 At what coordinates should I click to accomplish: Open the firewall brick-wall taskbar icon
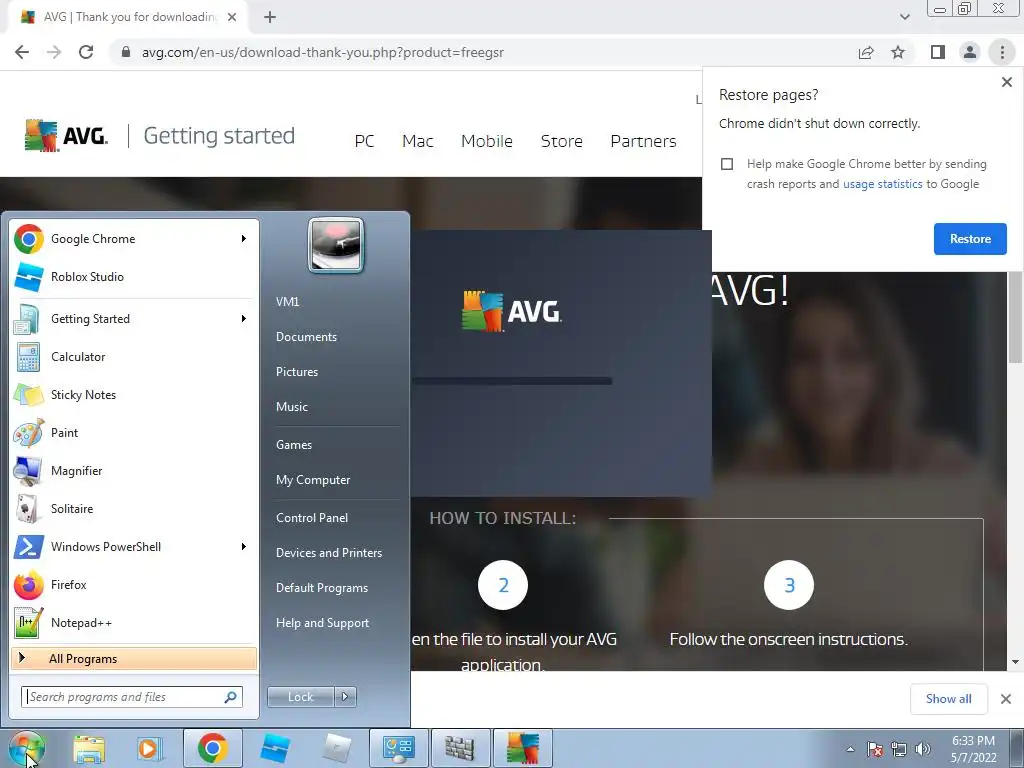pyautogui.click(x=460, y=748)
